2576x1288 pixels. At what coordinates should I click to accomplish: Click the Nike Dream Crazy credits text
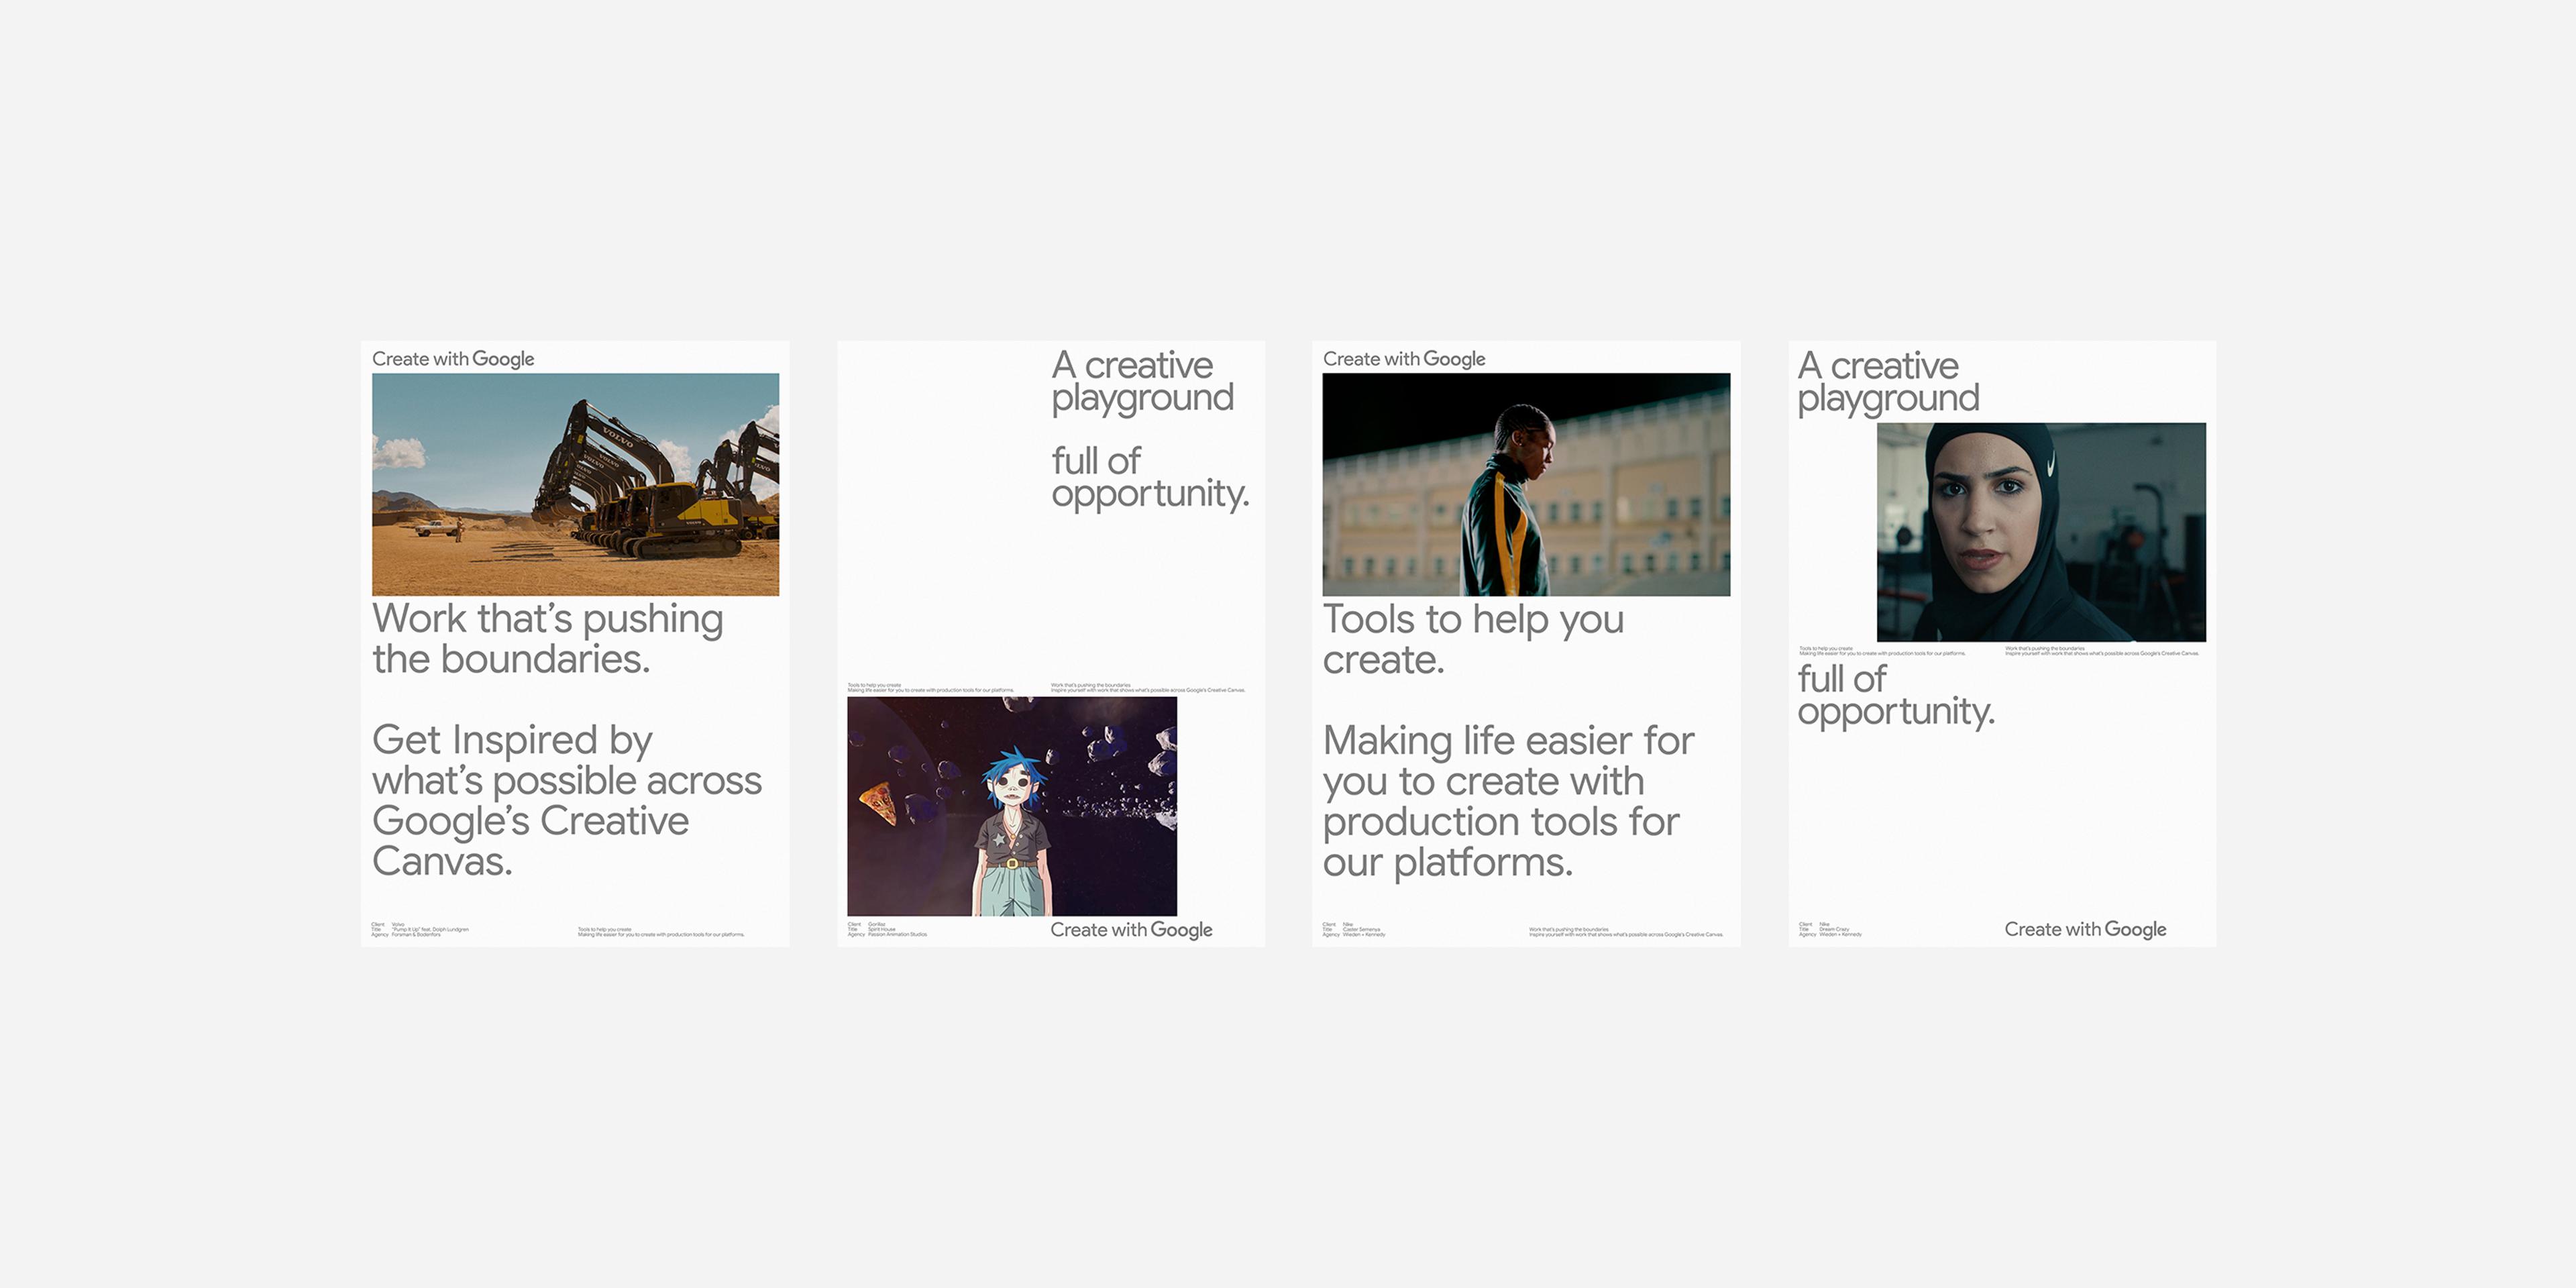pos(1829,930)
